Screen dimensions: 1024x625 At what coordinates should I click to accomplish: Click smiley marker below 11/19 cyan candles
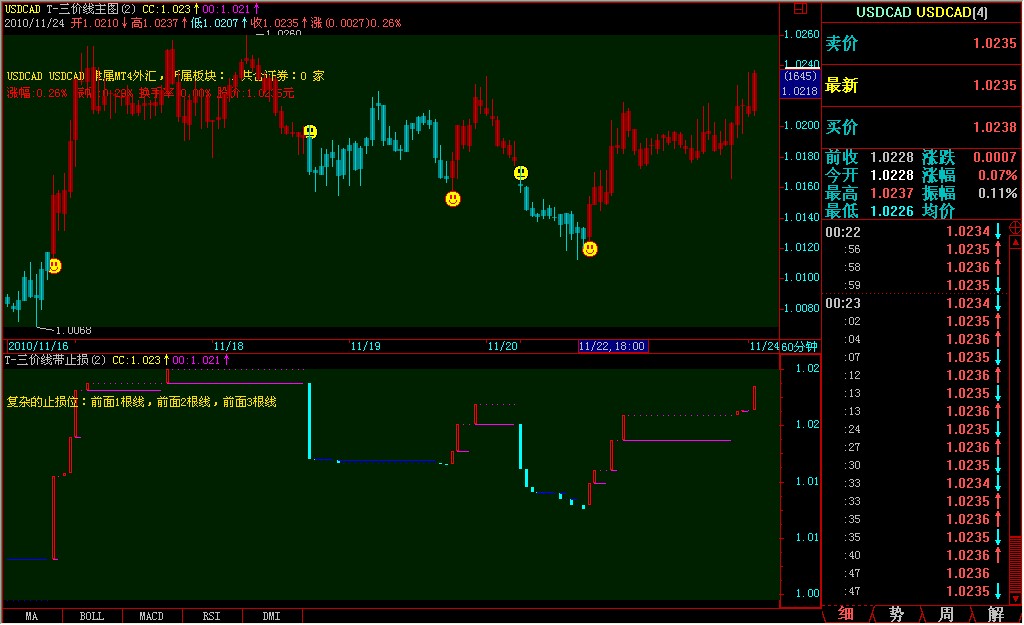coord(453,199)
